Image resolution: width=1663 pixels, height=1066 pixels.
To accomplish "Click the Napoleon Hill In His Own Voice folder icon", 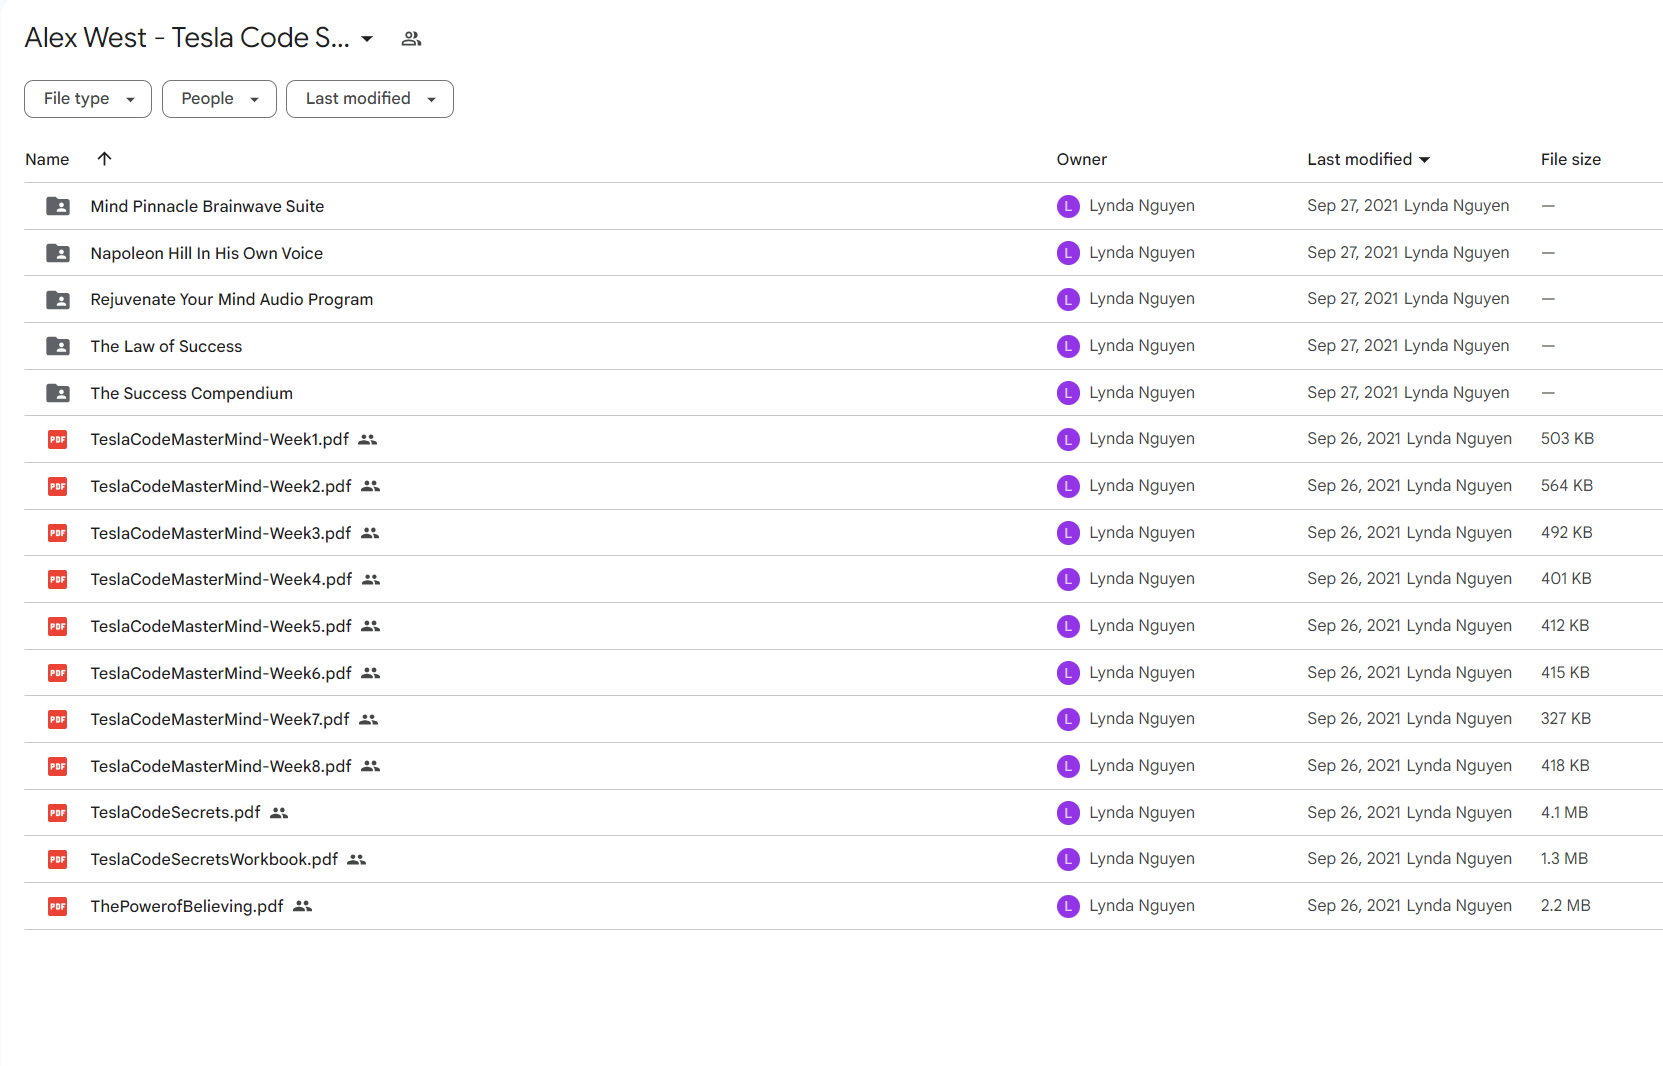I will [x=58, y=253].
